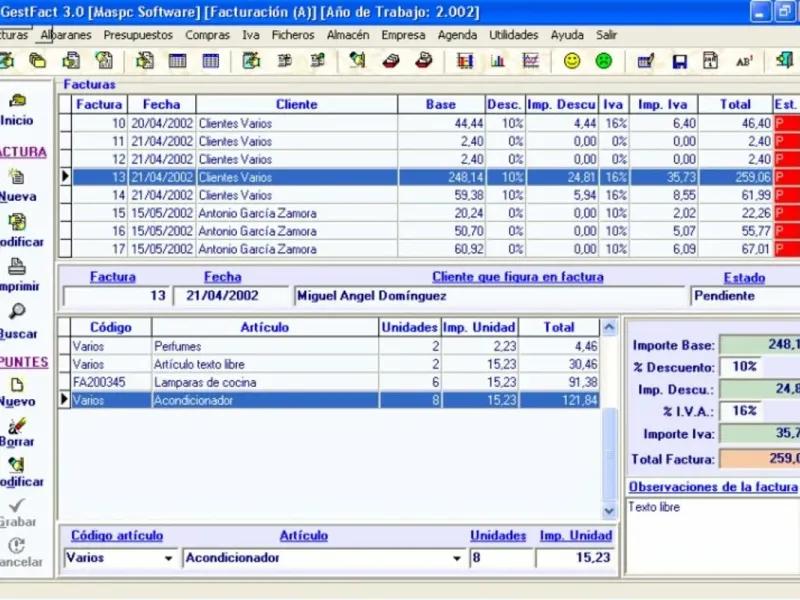
Task: Click the Cliente column header in invoices
Action: point(296,104)
